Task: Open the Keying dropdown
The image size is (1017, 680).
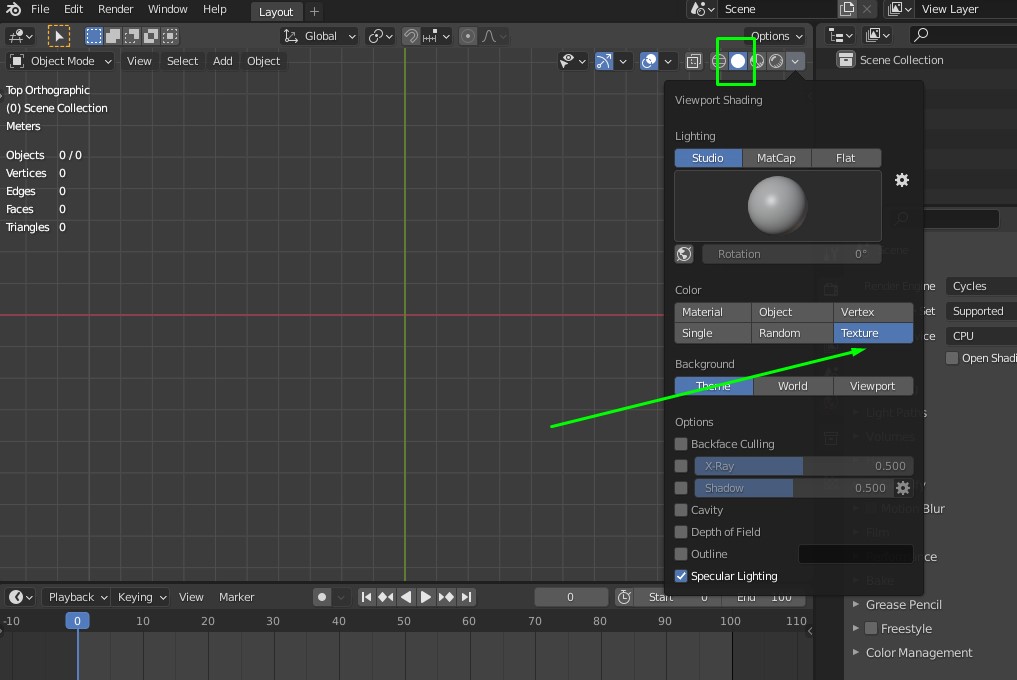Action: [141, 597]
